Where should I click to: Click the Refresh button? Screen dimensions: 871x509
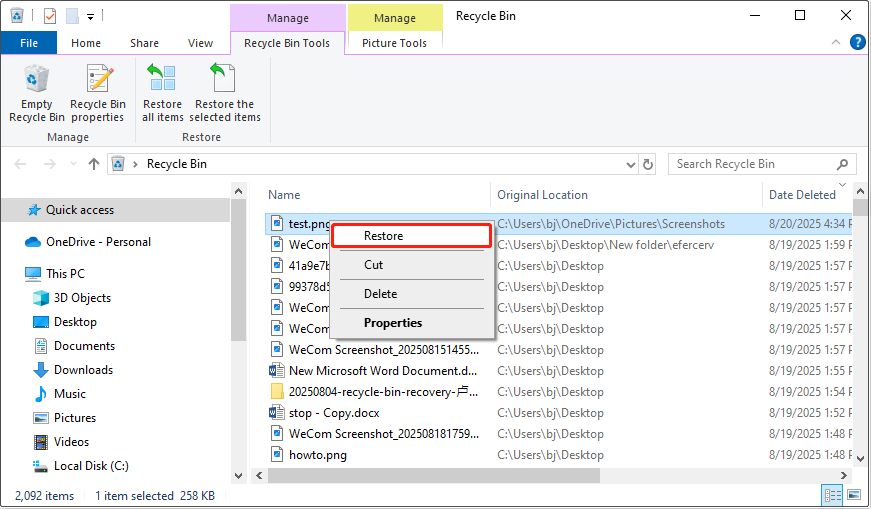(648, 164)
